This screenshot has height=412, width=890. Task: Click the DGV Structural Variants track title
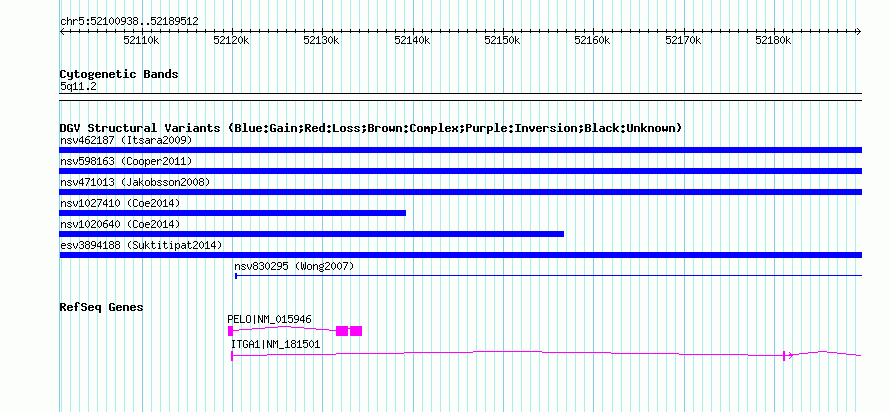pyautogui.click(x=371, y=128)
